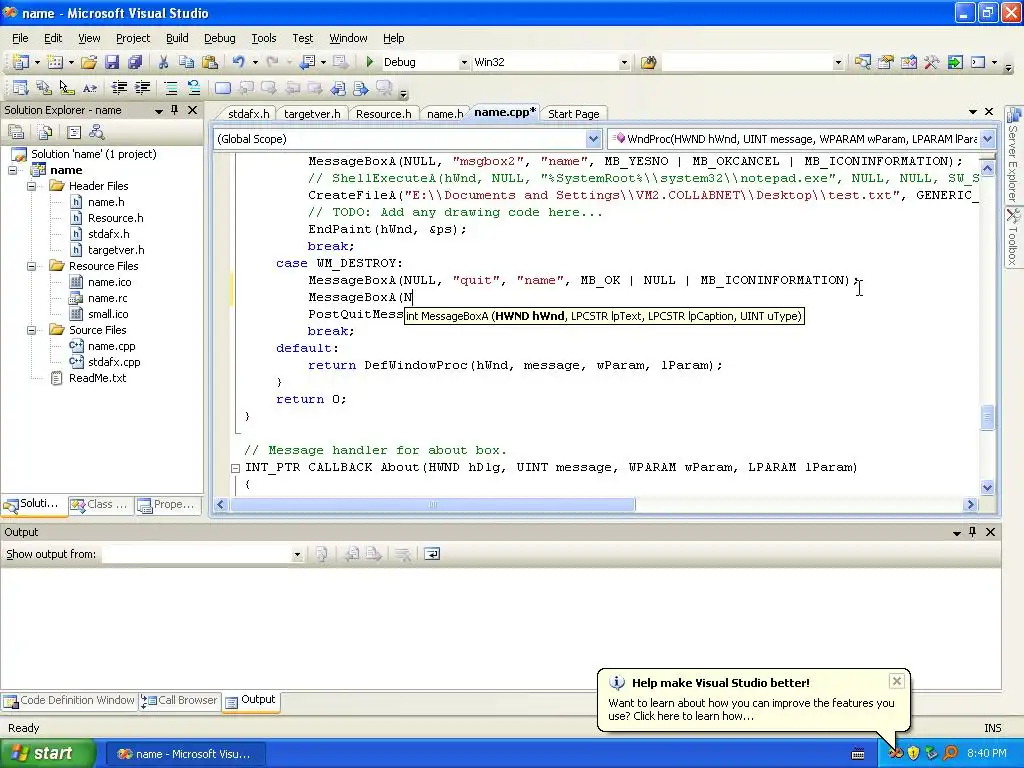
Task: Collapse the Header Files folder
Action: click(31, 186)
